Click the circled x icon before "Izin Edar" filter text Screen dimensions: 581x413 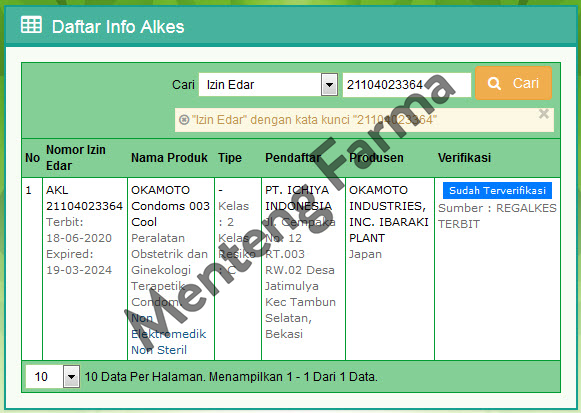tap(184, 120)
